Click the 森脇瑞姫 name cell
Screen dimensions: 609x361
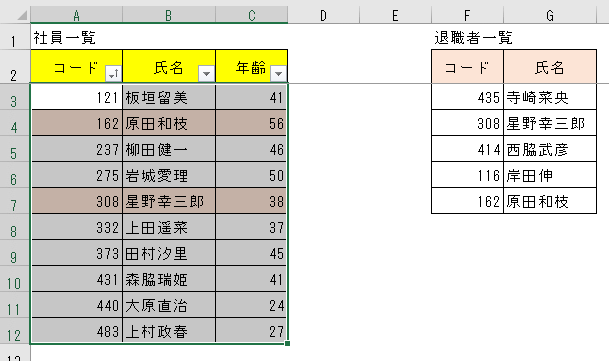[x=169, y=279]
